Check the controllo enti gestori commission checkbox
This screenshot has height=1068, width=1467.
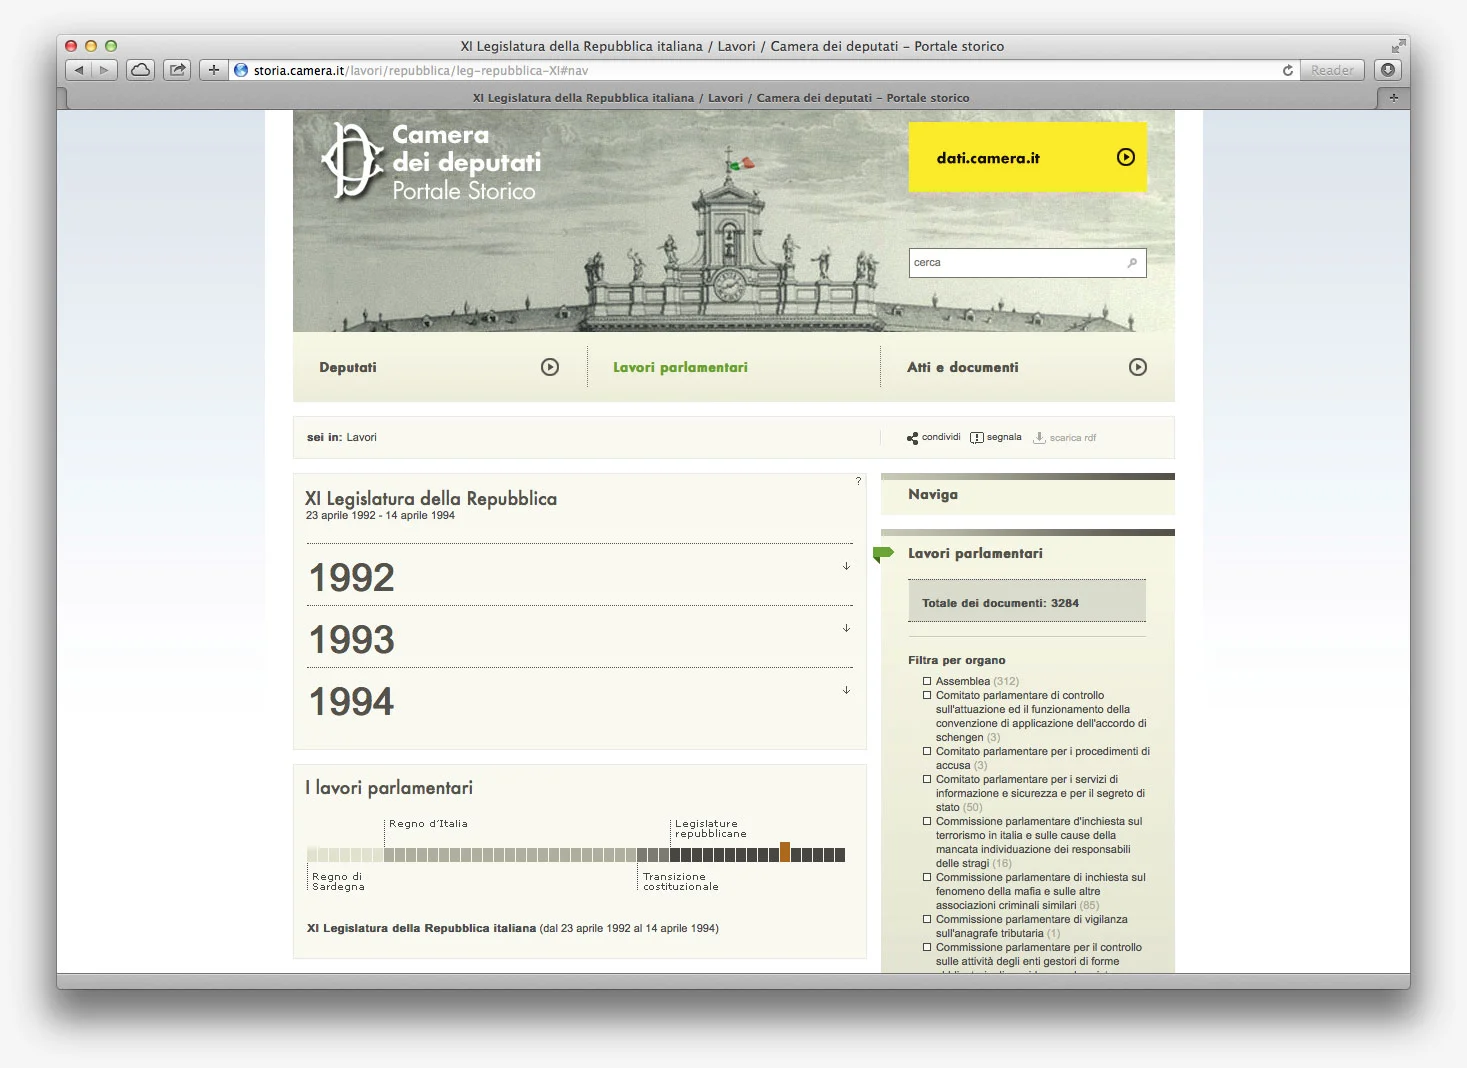[927, 947]
